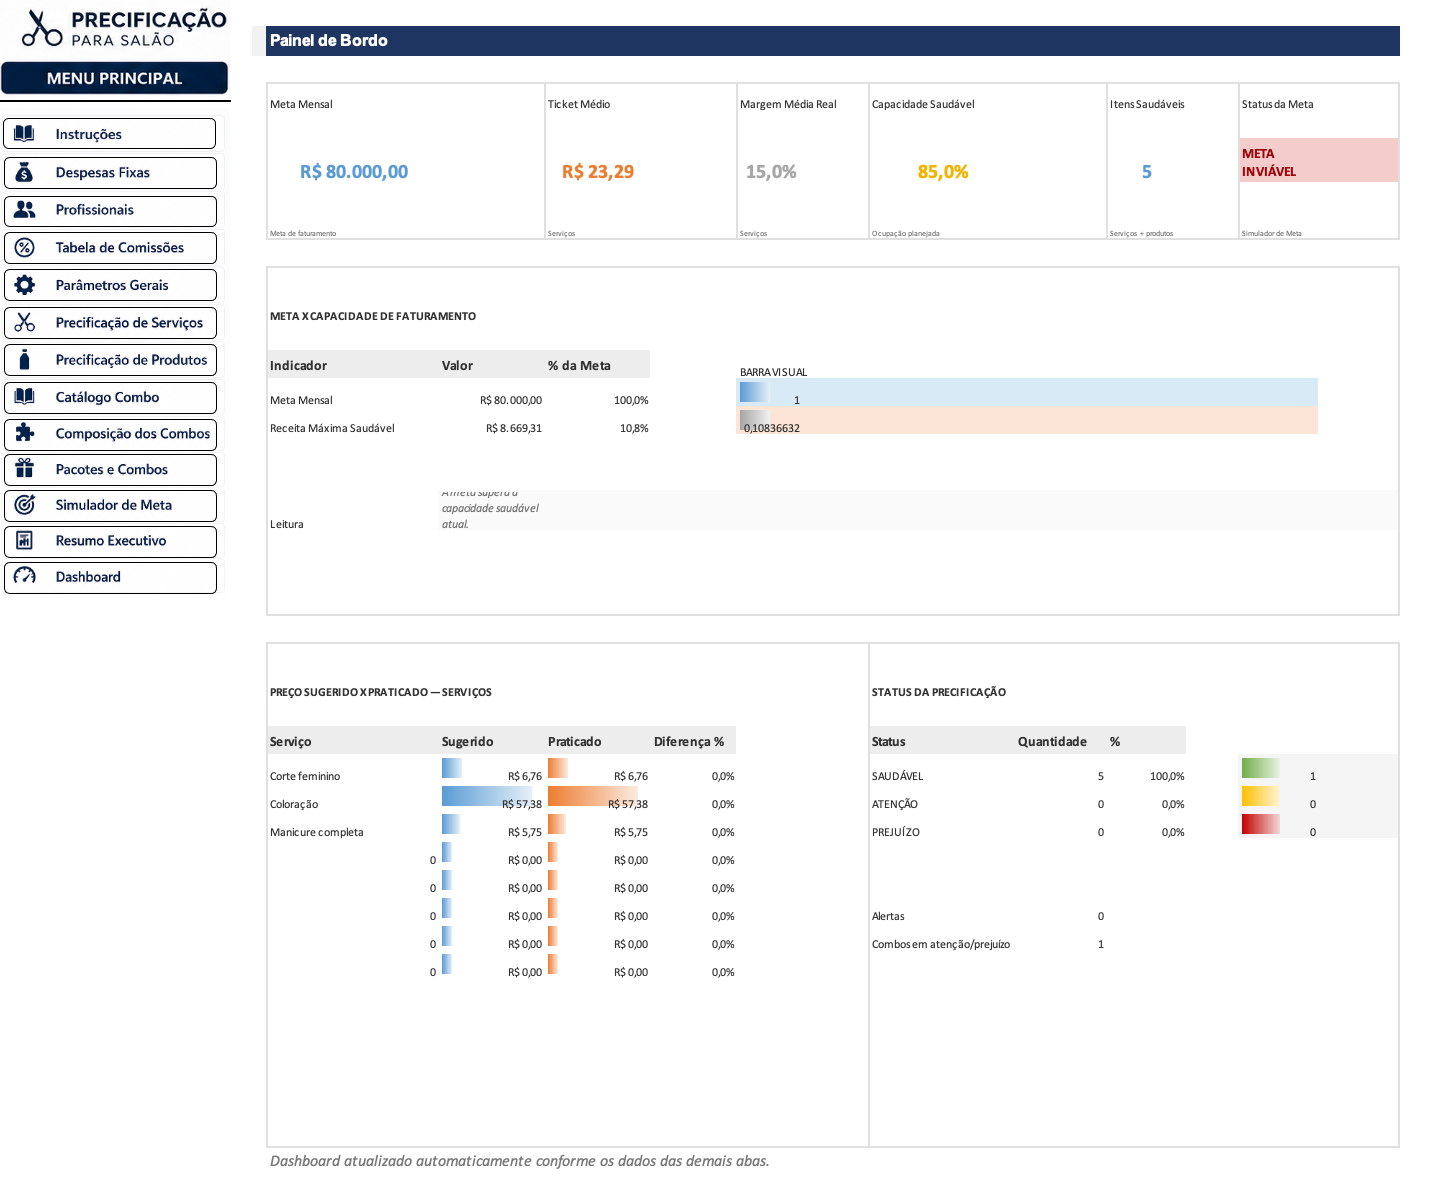Click the report icon for Resumo Executivo
This screenshot has height=1180, width=1430.
click(x=25, y=541)
